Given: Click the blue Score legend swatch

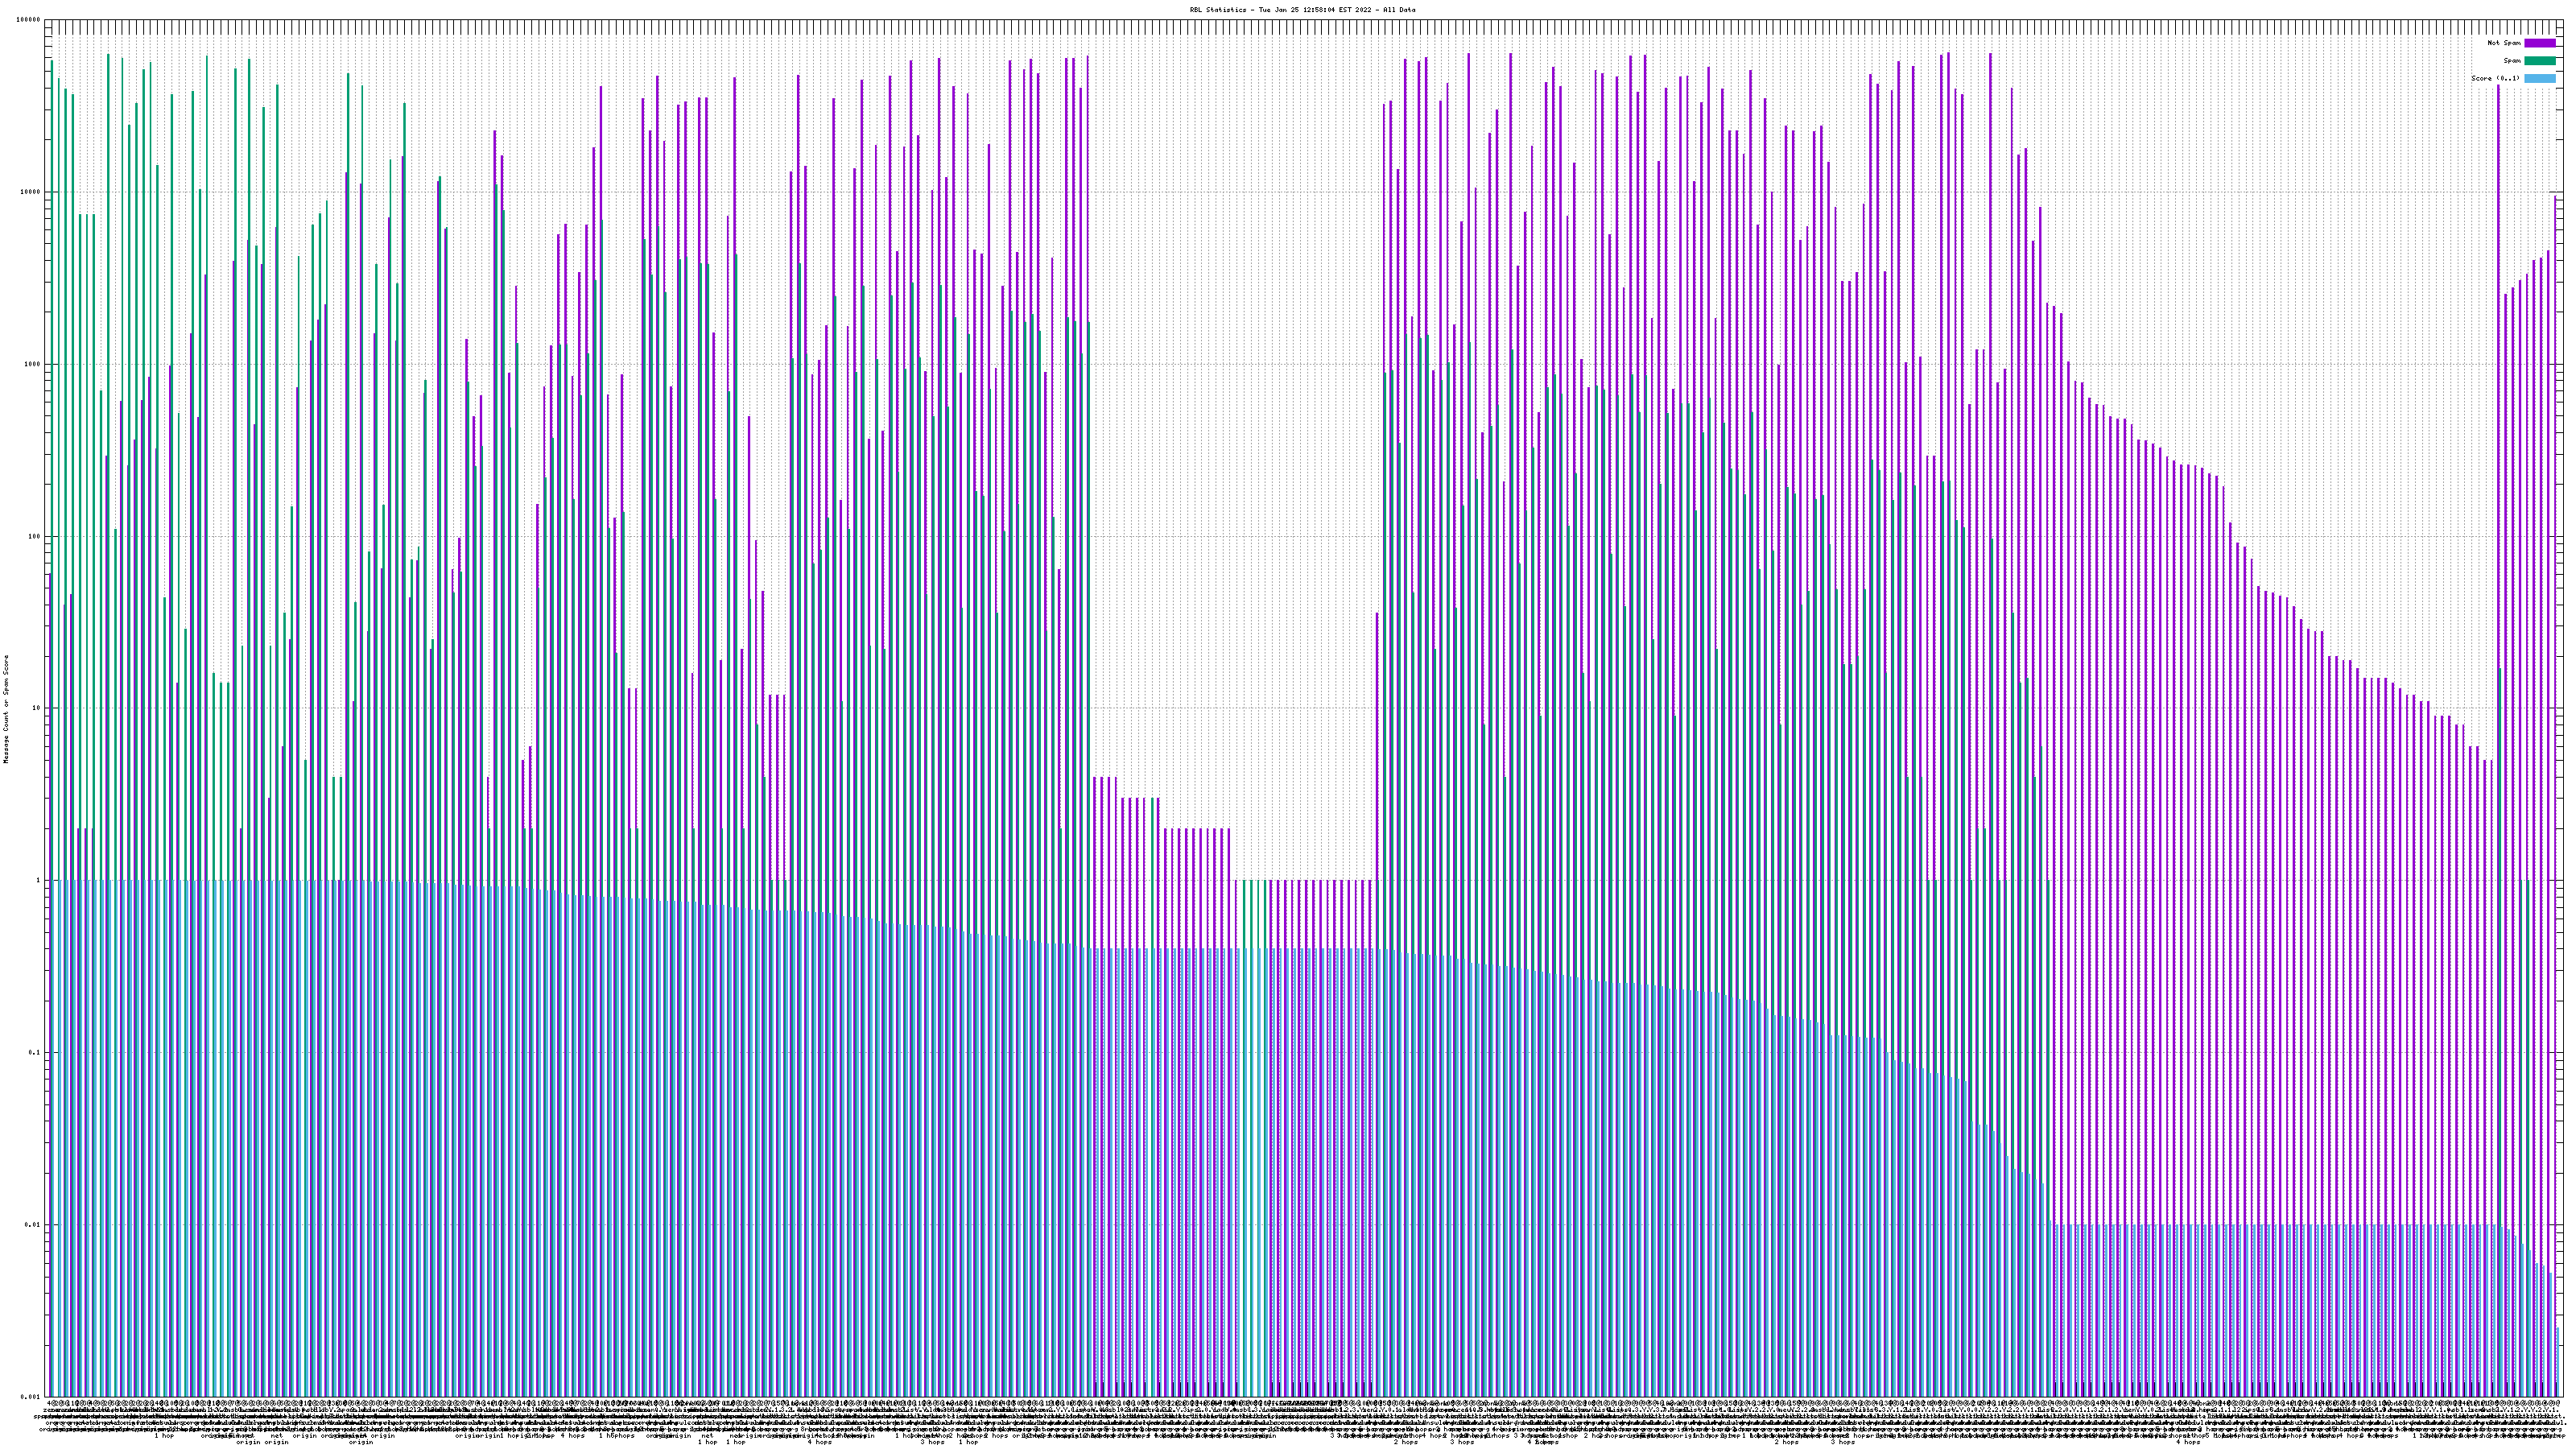Looking at the screenshot, I should tap(2539, 78).
